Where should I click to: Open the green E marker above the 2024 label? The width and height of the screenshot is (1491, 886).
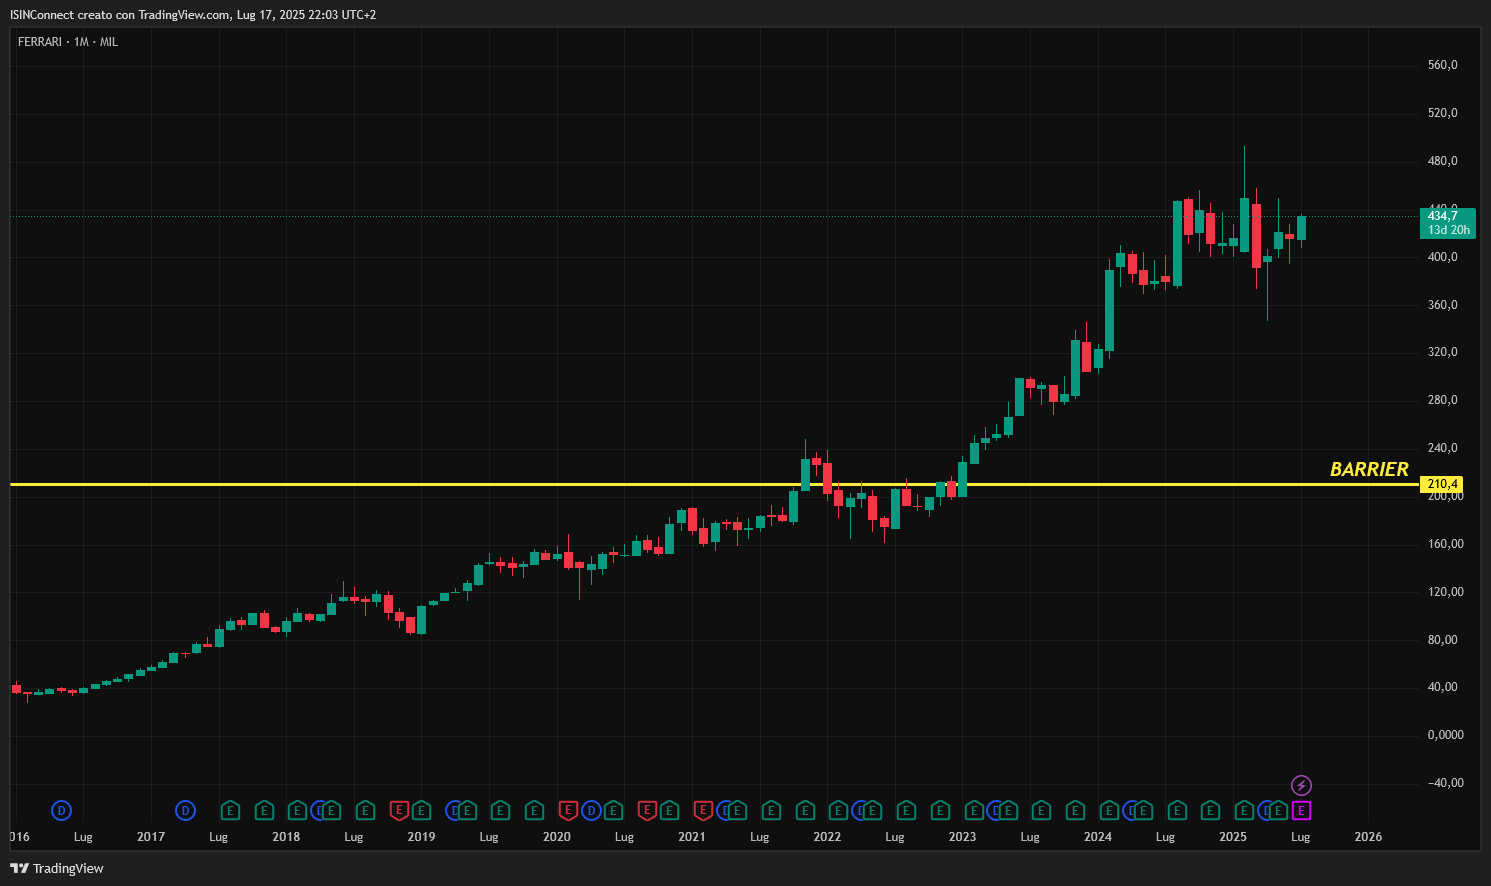(x=1109, y=810)
